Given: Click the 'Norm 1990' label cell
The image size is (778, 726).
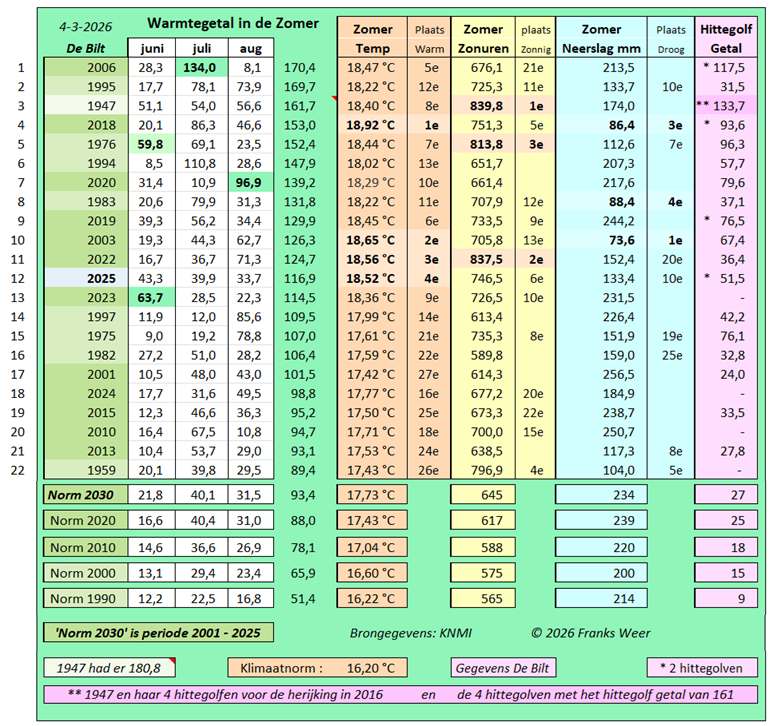Looking at the screenshot, I should tap(84, 598).
